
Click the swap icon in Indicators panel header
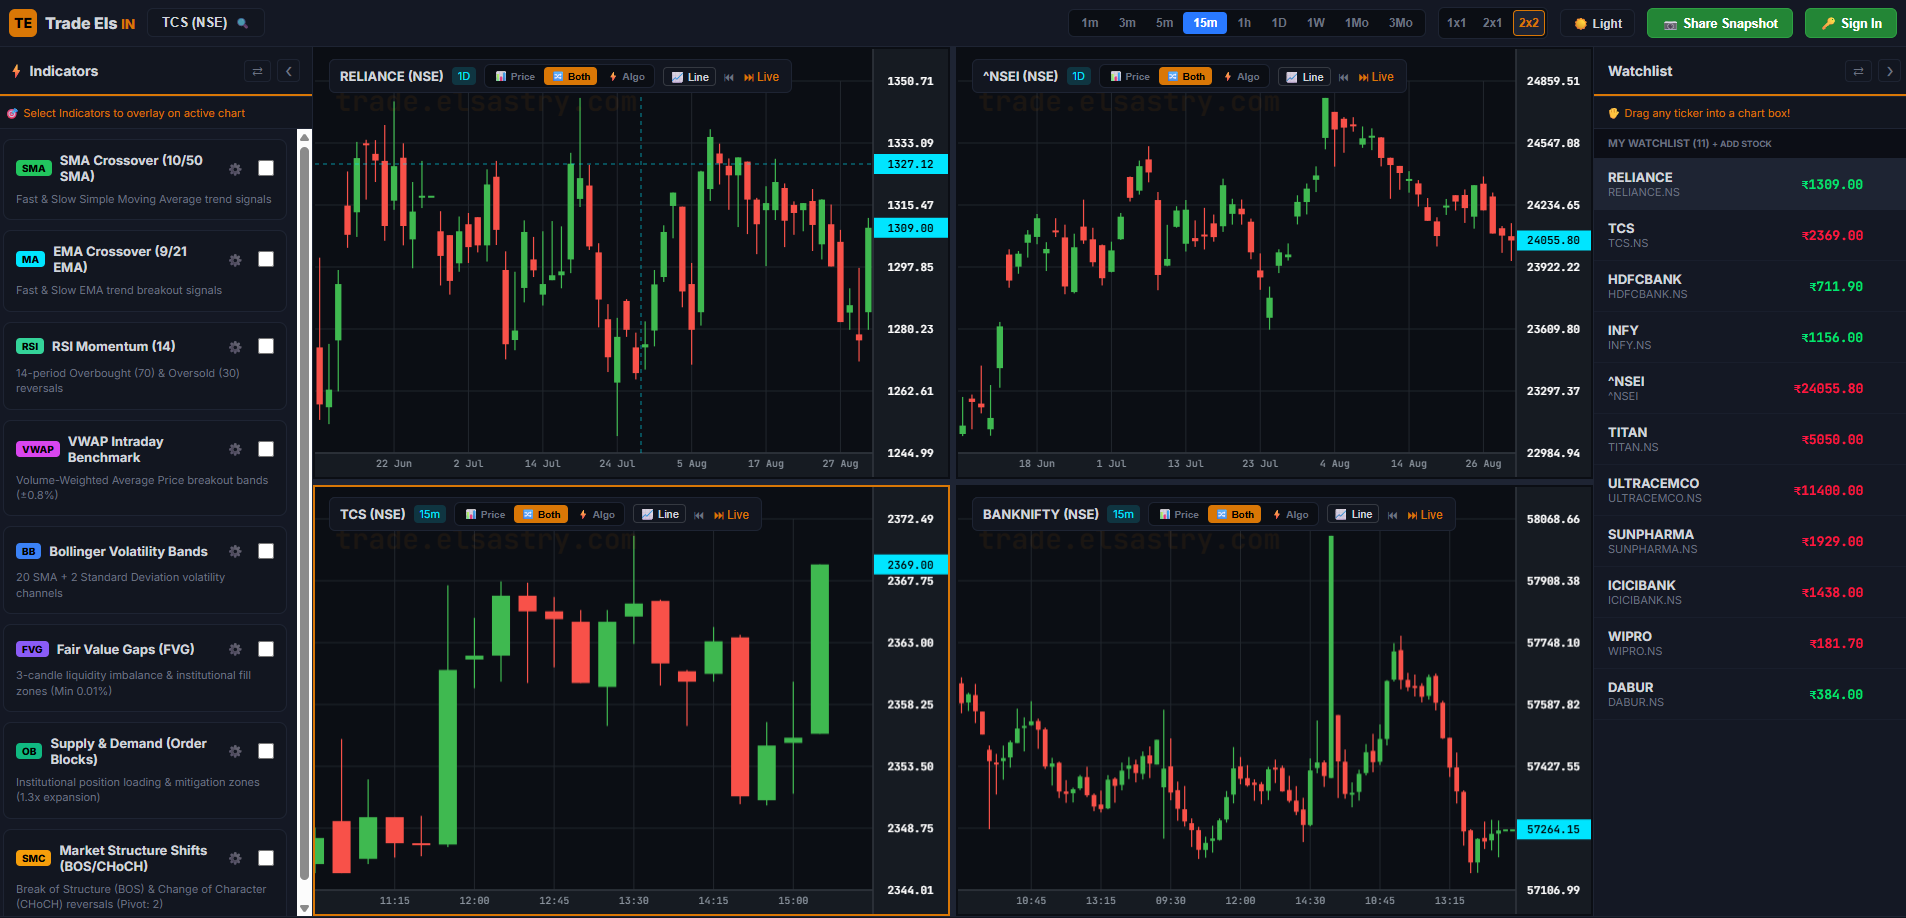click(x=257, y=71)
